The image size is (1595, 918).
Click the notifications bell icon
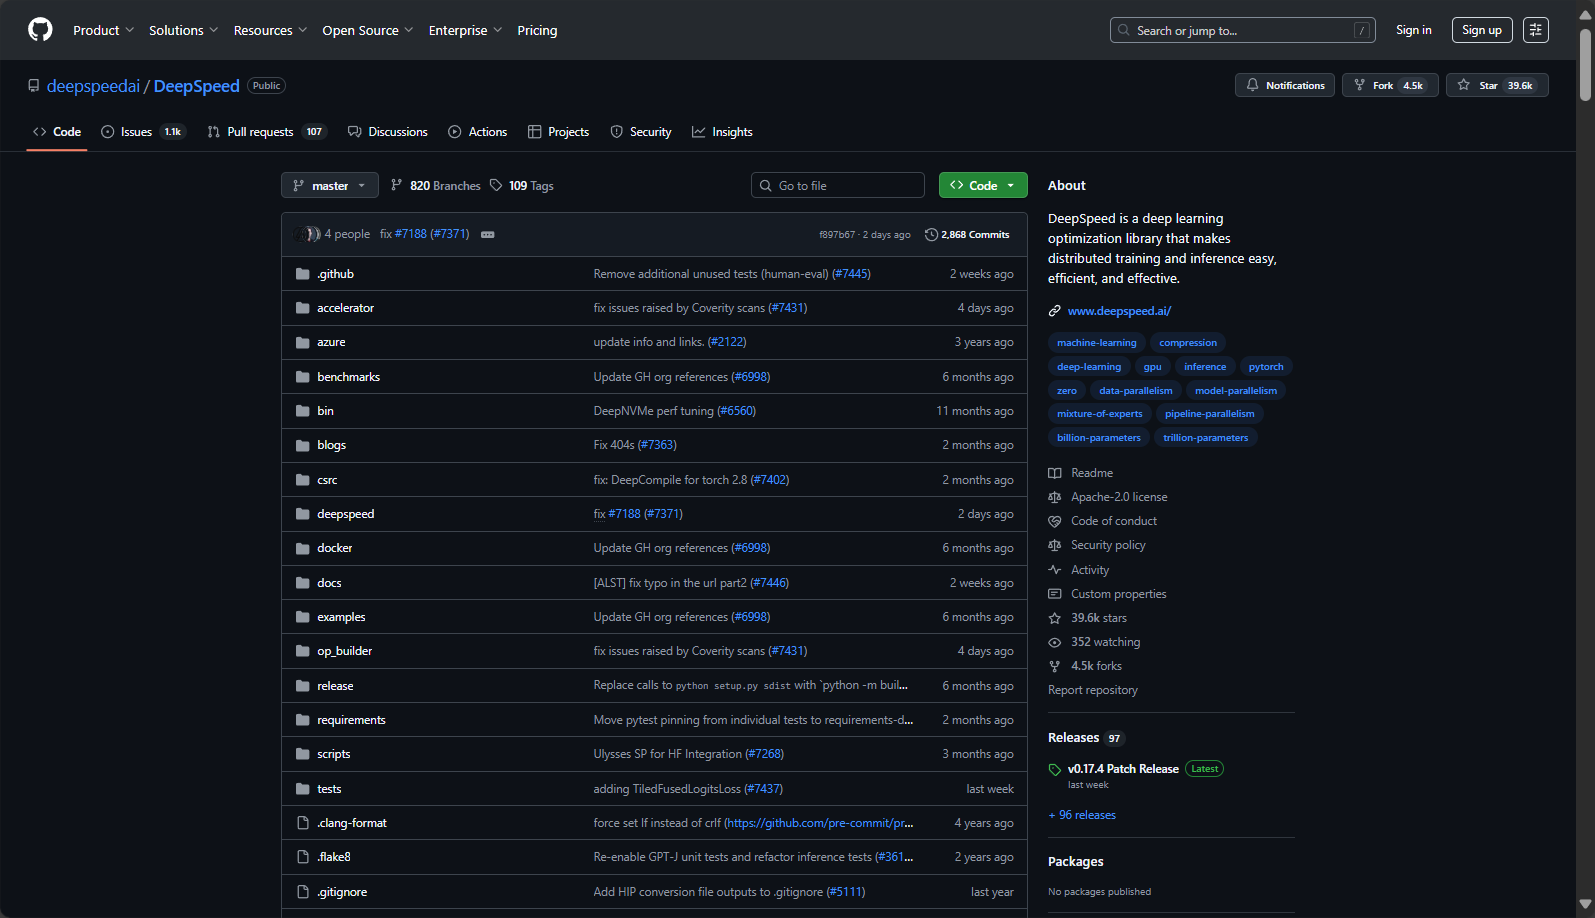[x=1252, y=85]
